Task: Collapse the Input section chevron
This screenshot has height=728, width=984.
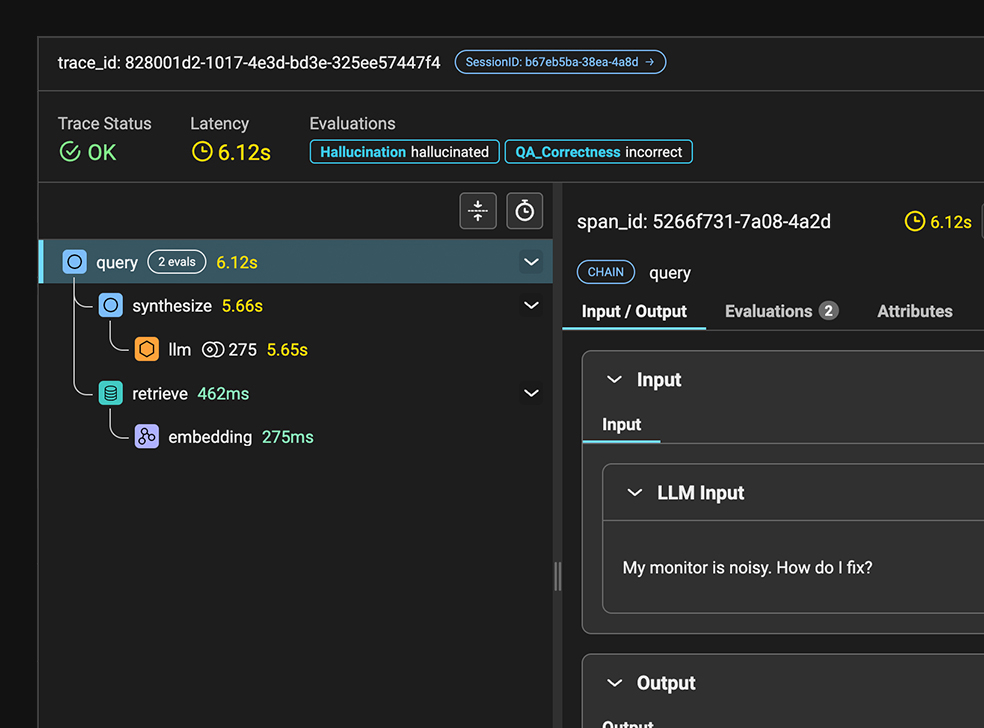Action: click(x=613, y=380)
